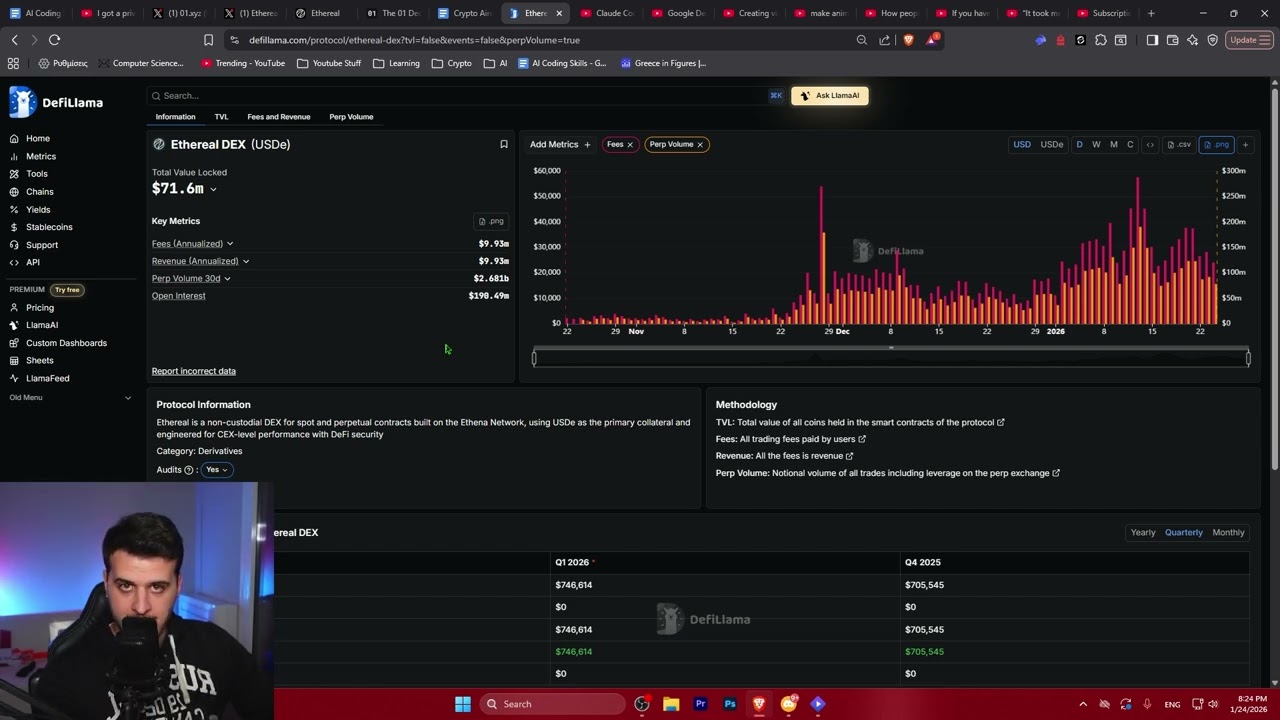1280x720 pixels.
Task: Select the Monthly table view
Action: click(x=1228, y=532)
